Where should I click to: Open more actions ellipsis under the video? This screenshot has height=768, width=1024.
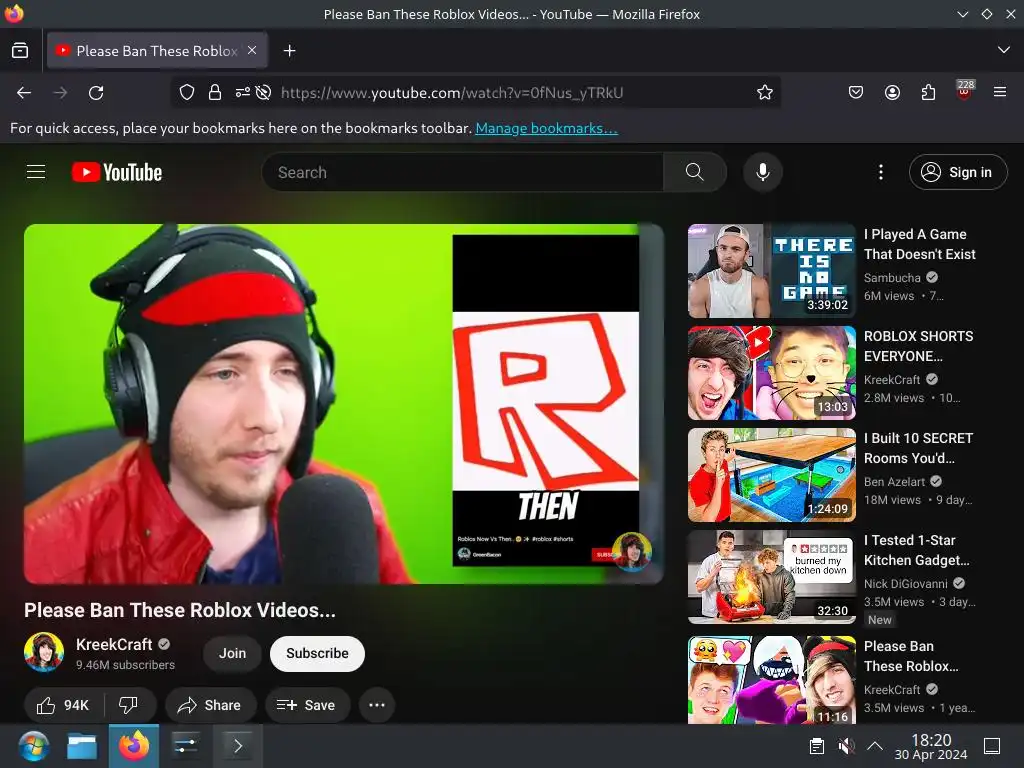(377, 705)
